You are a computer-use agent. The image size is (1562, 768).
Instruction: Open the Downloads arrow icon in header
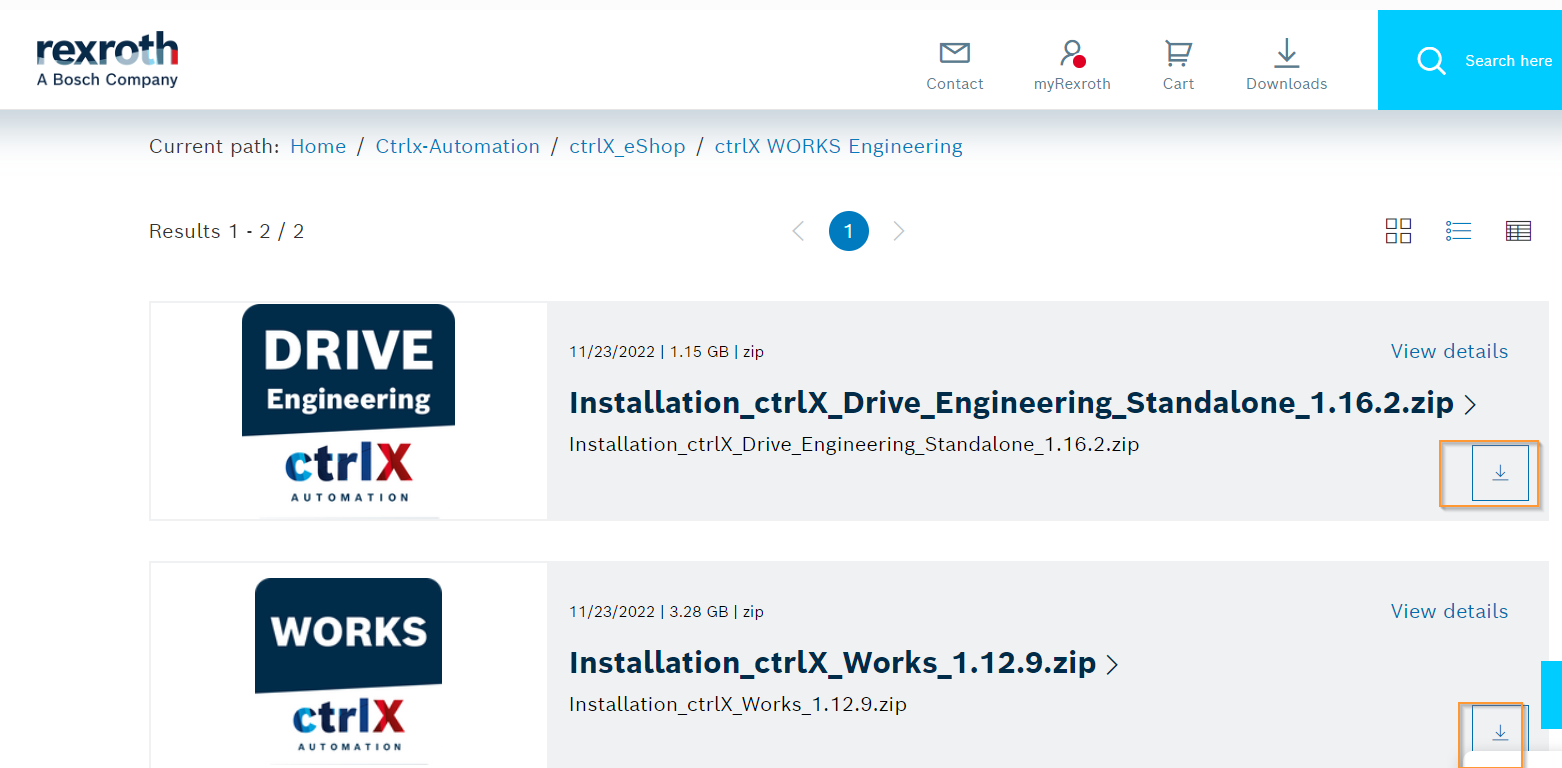(x=1287, y=53)
